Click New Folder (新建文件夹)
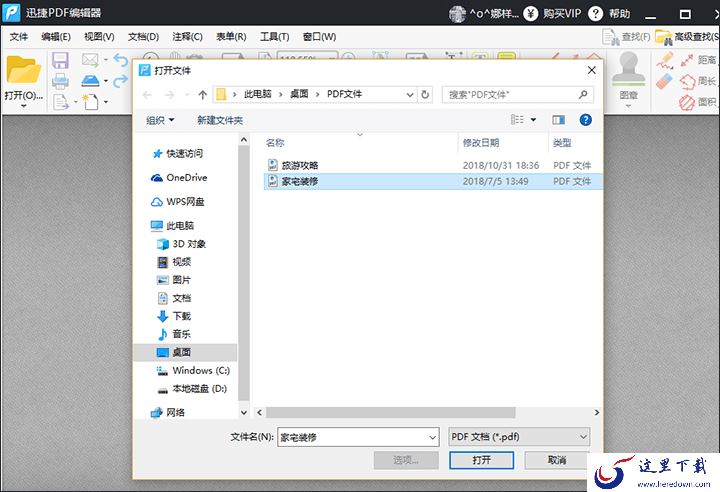This screenshot has width=720, height=492. click(220, 120)
